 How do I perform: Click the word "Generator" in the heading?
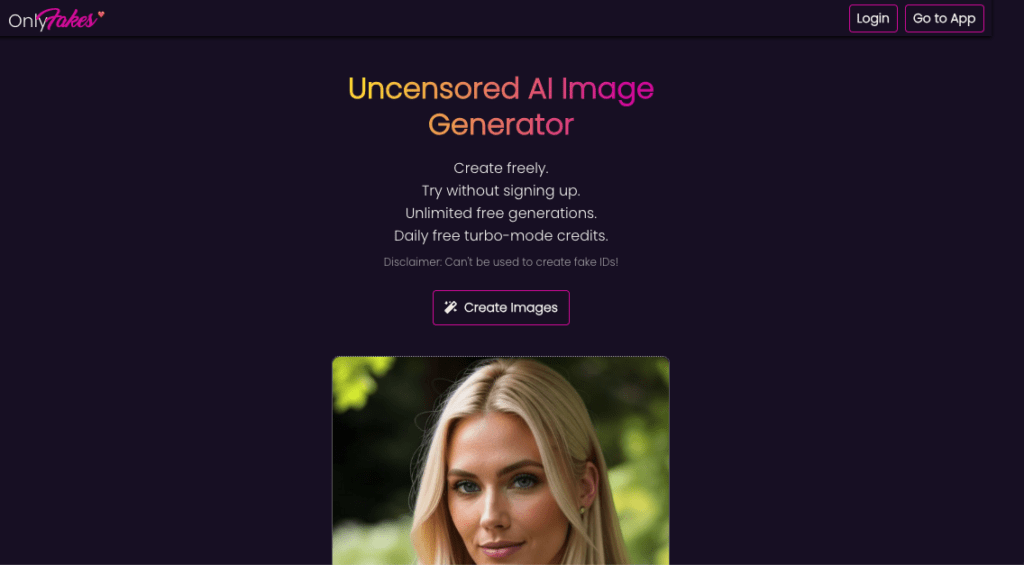point(501,125)
